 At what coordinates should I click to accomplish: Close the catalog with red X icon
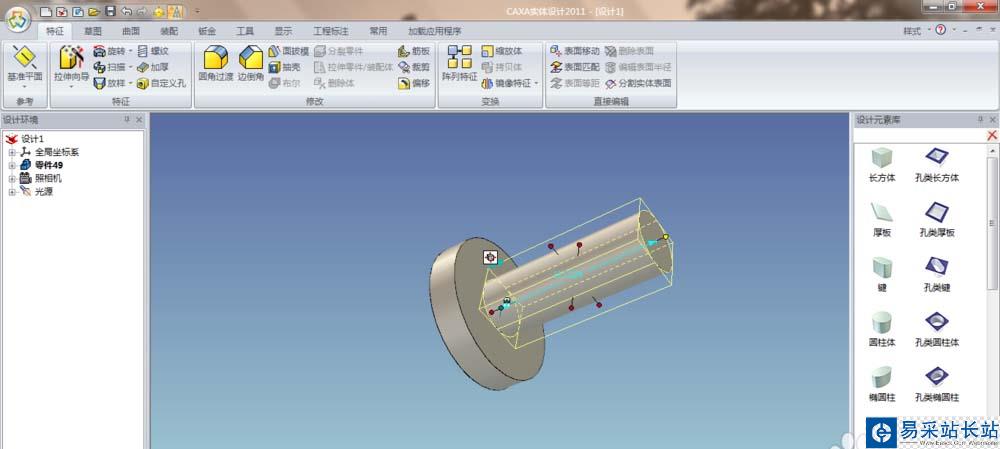[992, 135]
